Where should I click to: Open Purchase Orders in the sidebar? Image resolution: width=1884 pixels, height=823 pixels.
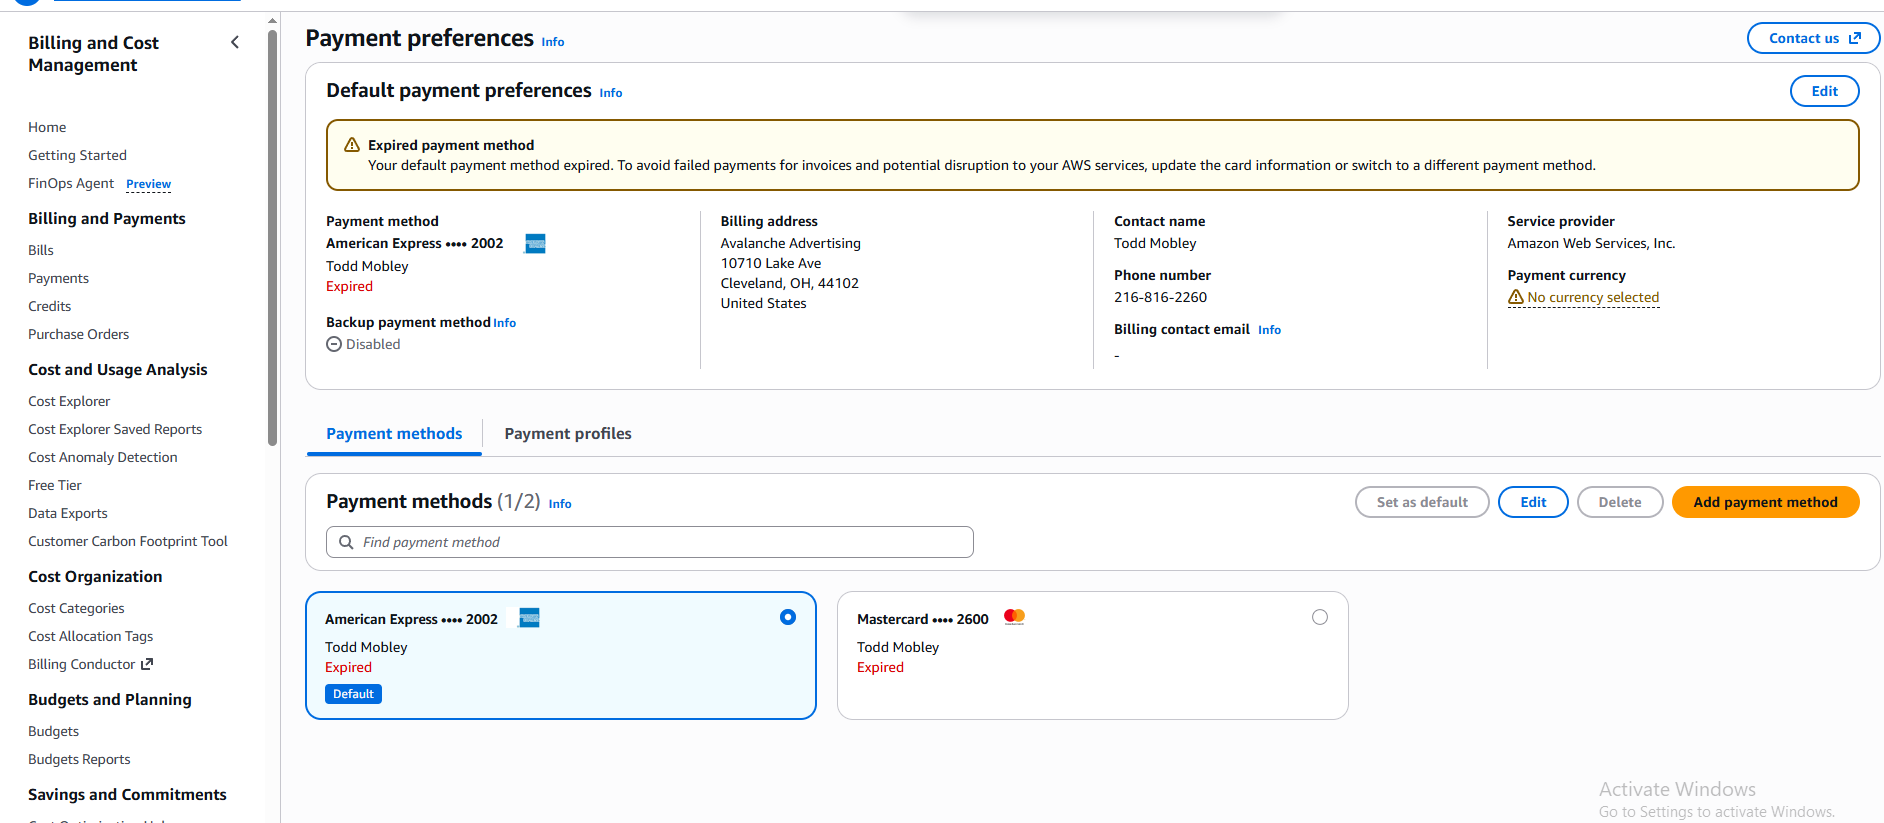tap(78, 334)
